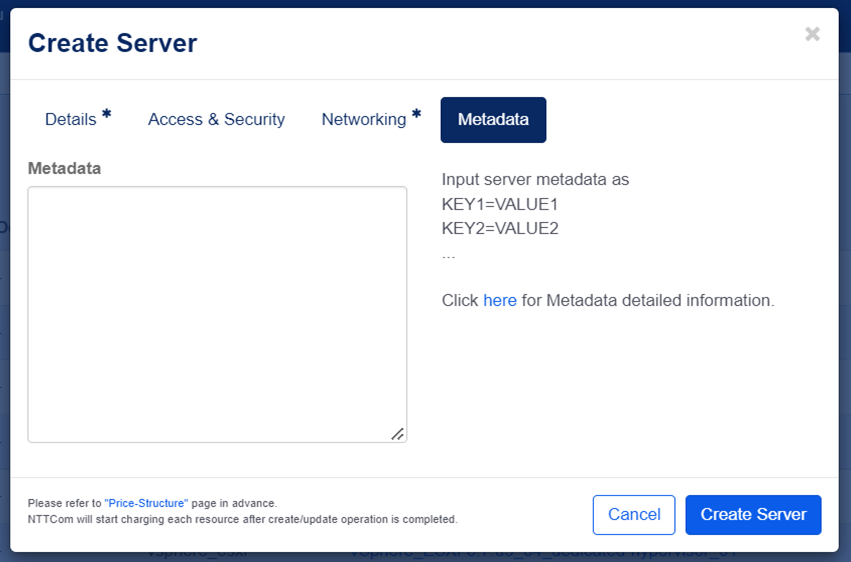This screenshot has width=851, height=562.
Task: Click the NTTCom charging notice text
Action: coord(242,519)
